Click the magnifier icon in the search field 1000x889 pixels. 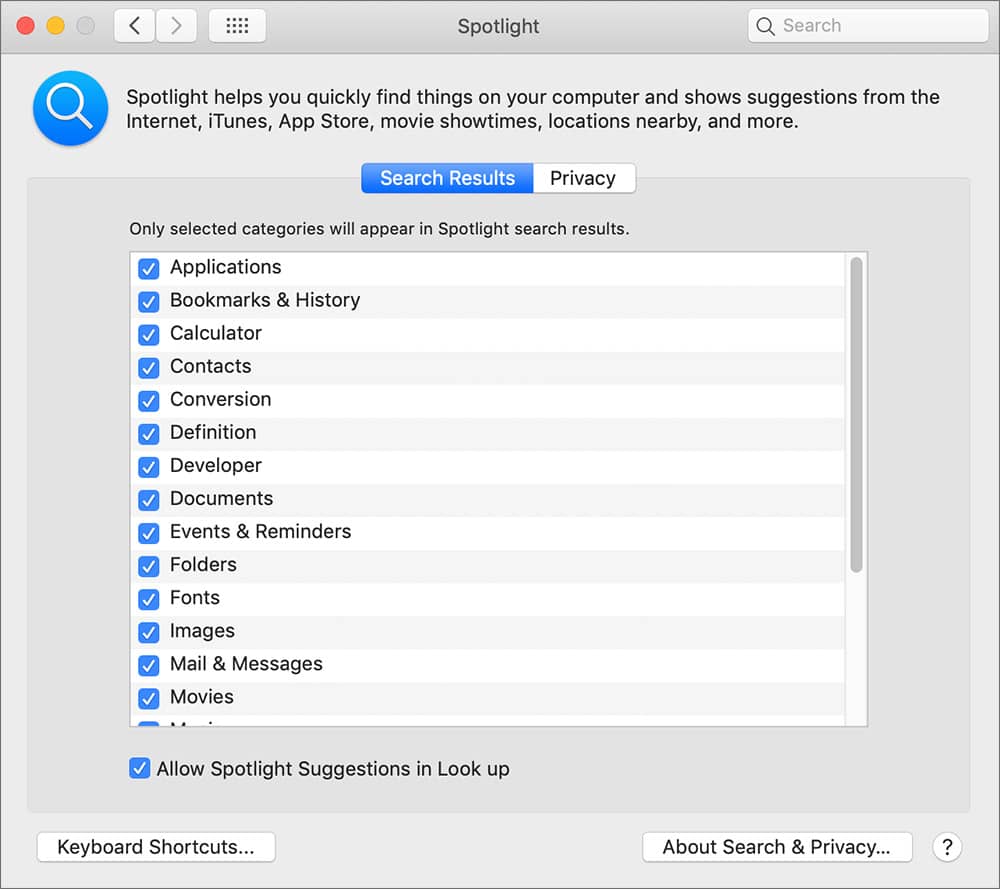coord(765,25)
